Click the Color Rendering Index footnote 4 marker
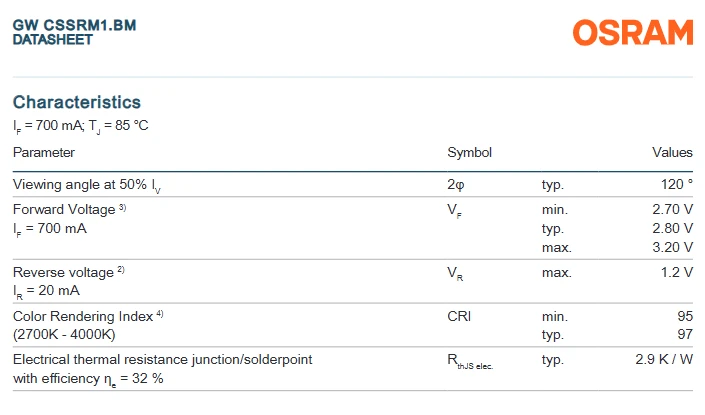The width and height of the screenshot is (705, 415). click(160, 314)
